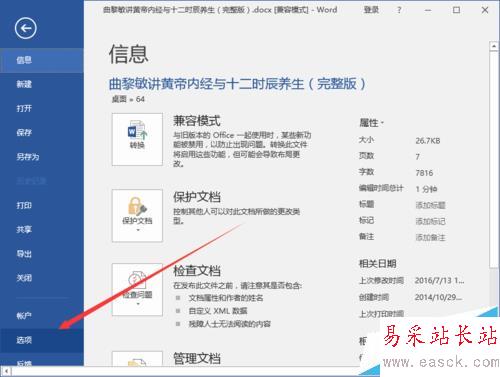
Task: Minimize the Word window
Action: pos(428,10)
